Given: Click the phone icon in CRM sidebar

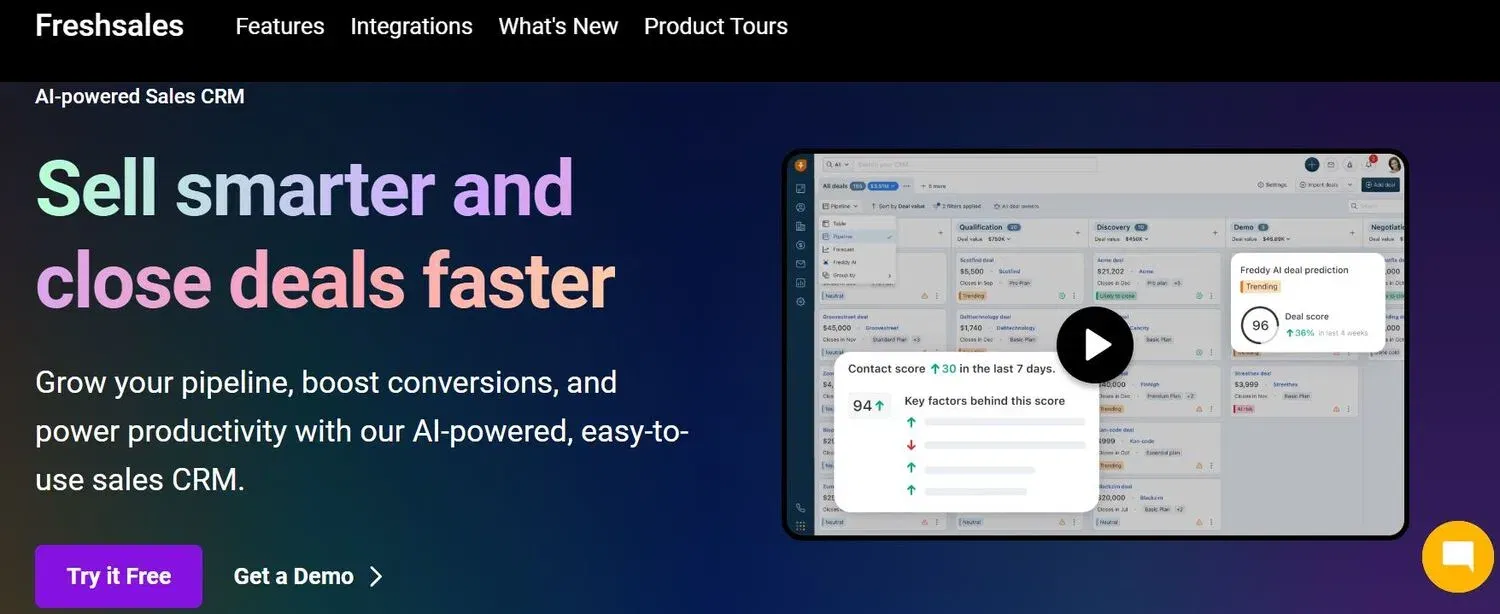Looking at the screenshot, I should pos(801,508).
